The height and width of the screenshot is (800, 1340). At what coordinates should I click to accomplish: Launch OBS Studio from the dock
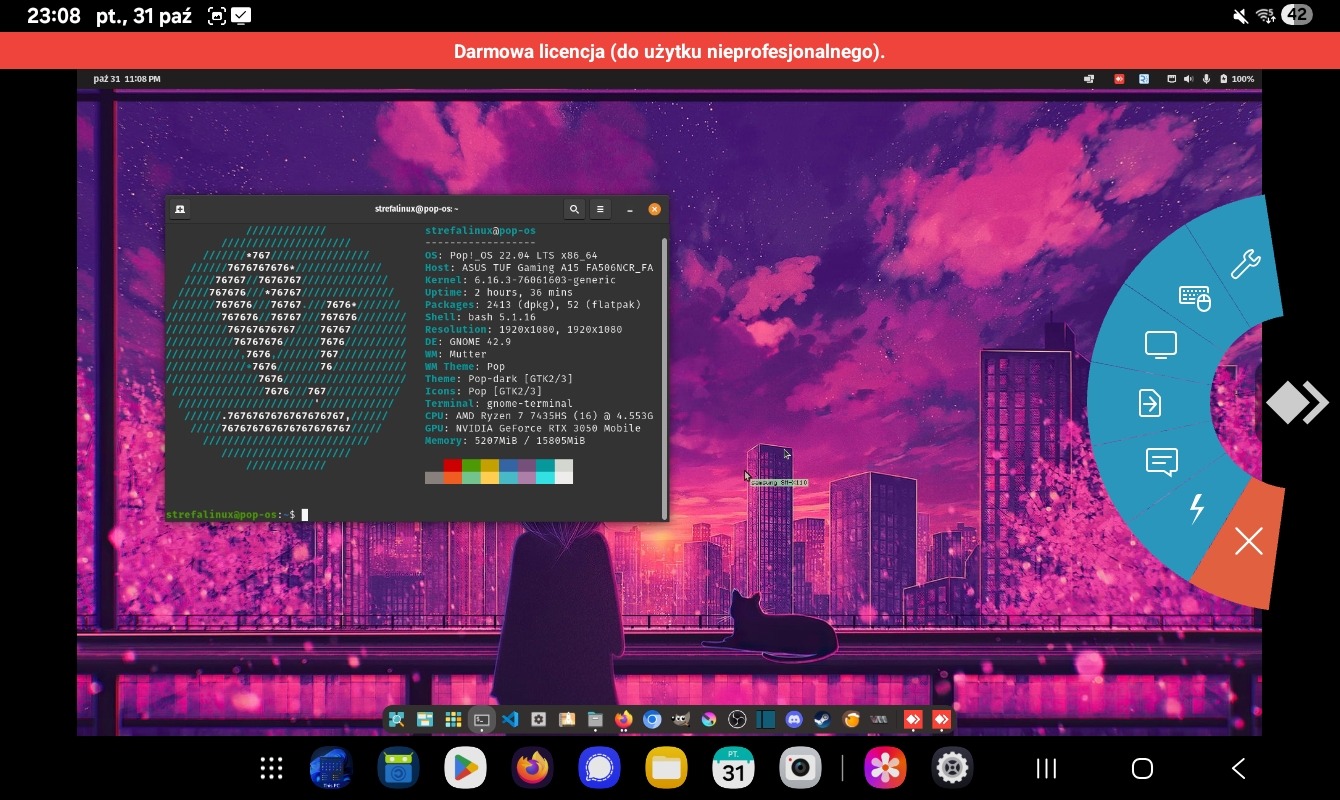[x=737, y=719]
